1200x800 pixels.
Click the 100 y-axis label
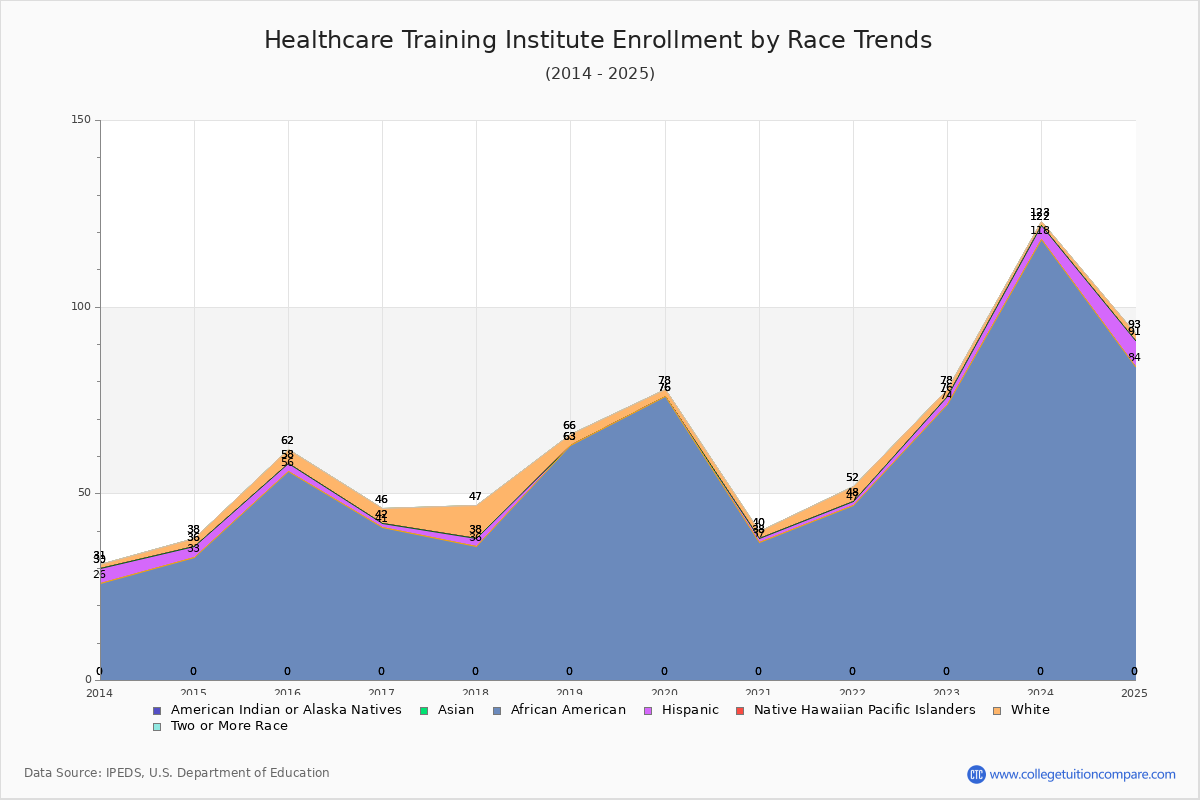tap(81, 307)
